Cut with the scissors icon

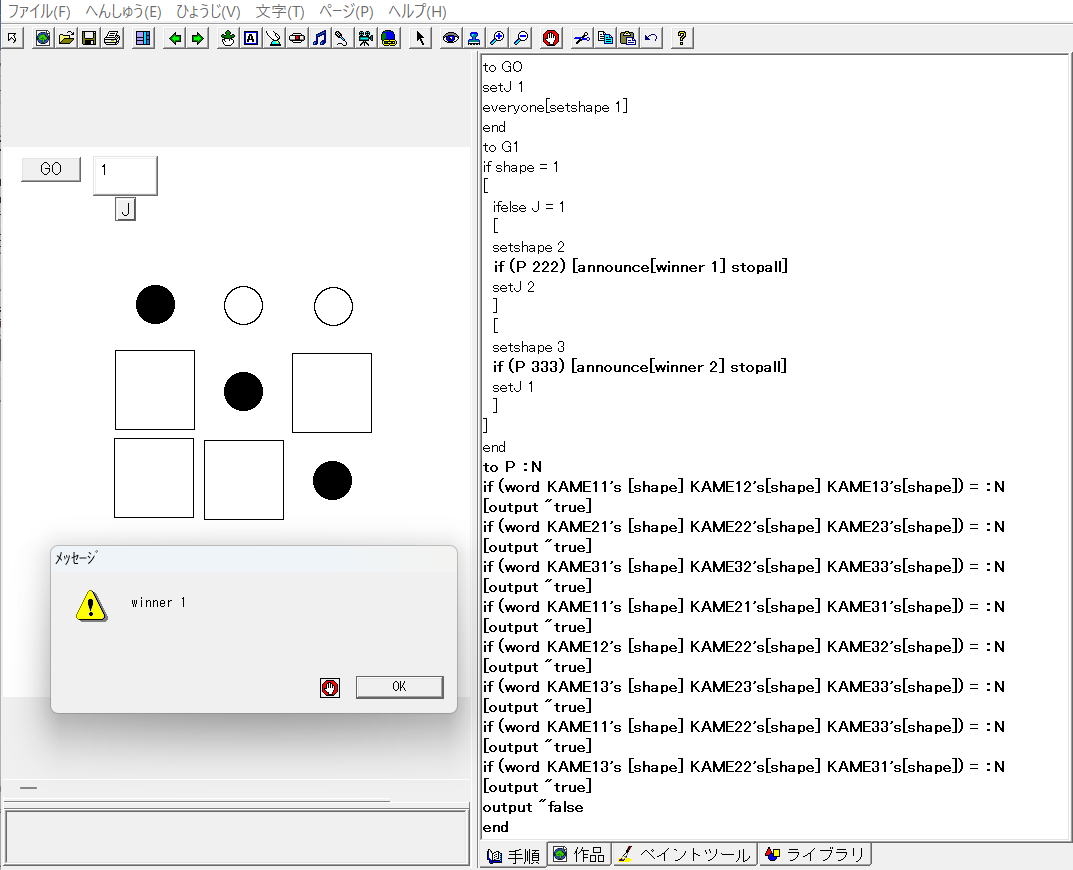coord(582,38)
